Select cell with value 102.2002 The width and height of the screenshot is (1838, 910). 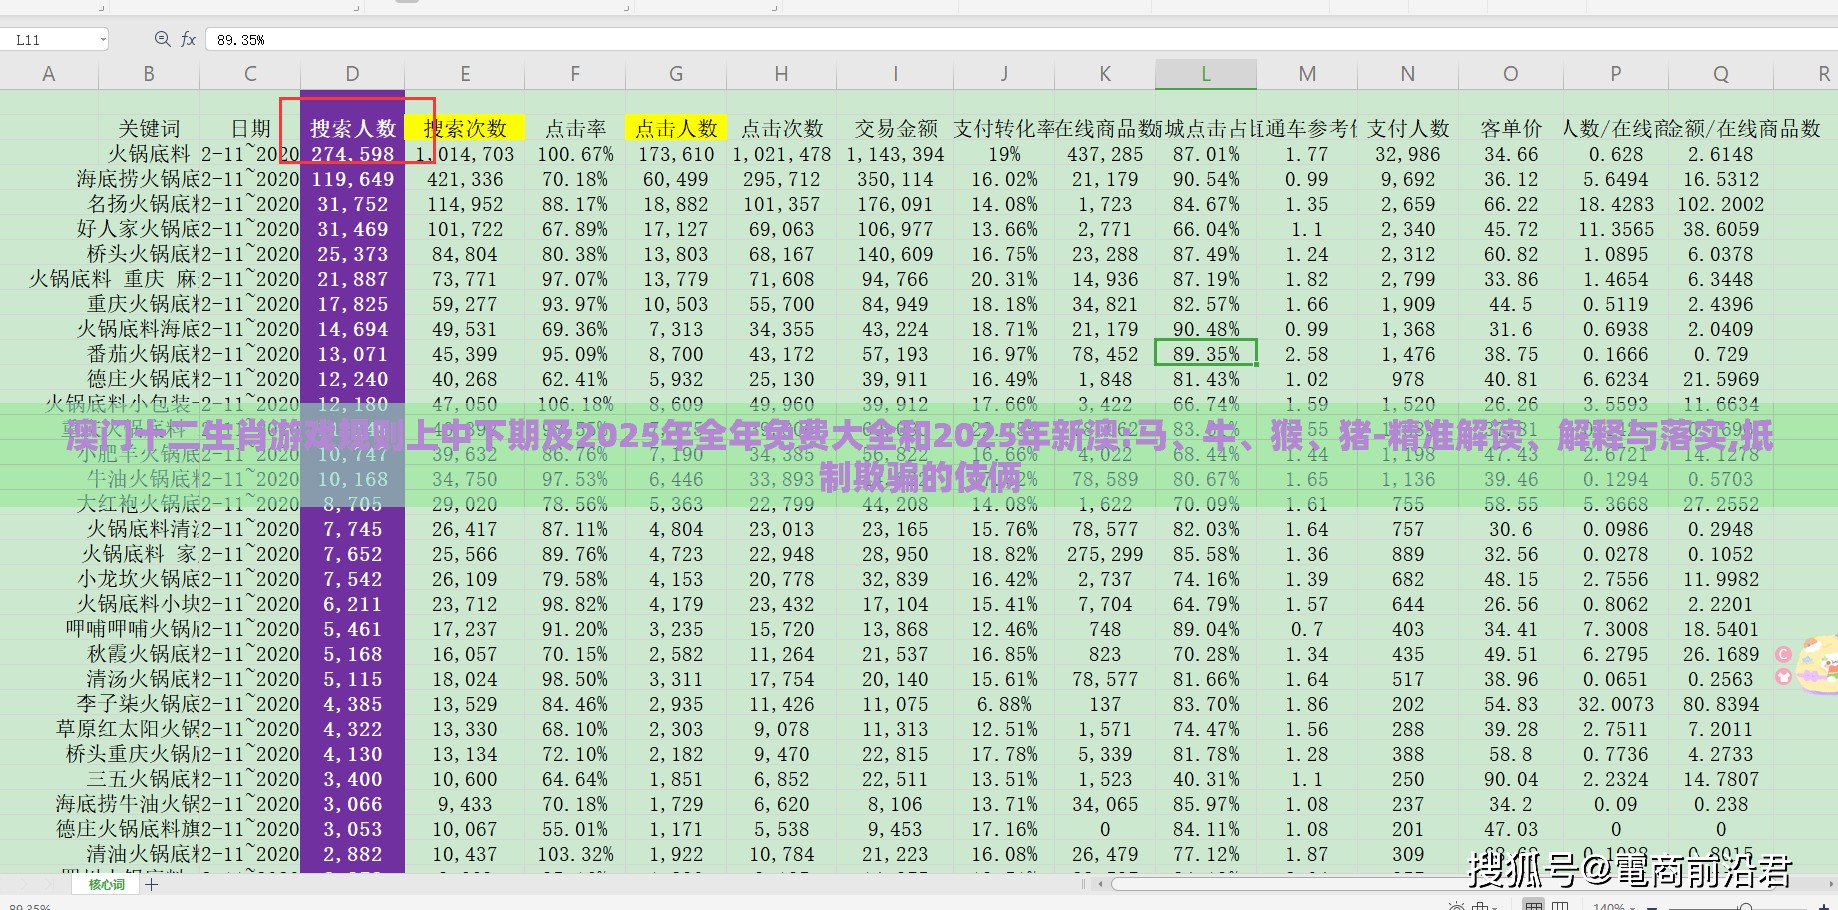point(1721,204)
